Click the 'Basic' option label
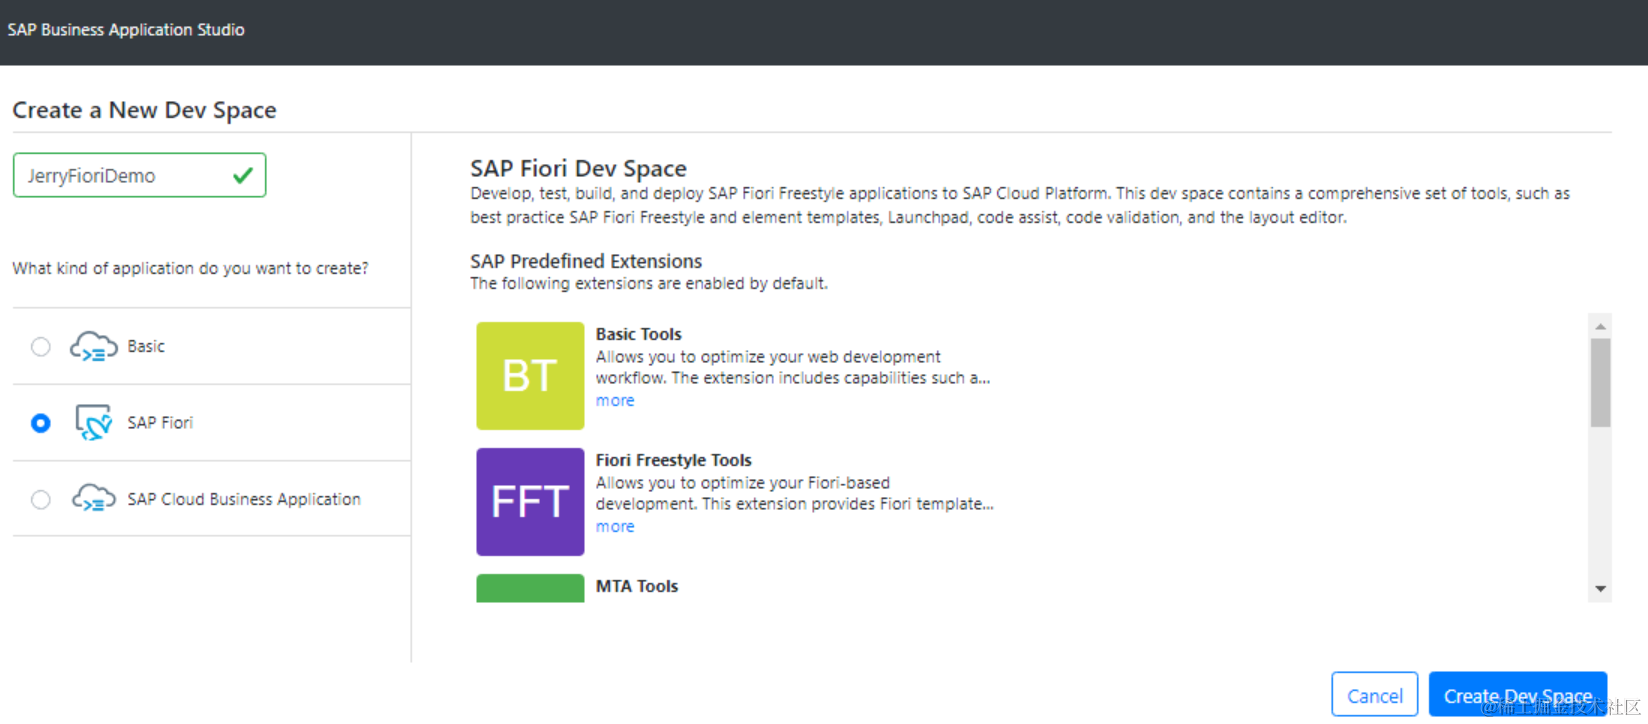 click(x=146, y=347)
